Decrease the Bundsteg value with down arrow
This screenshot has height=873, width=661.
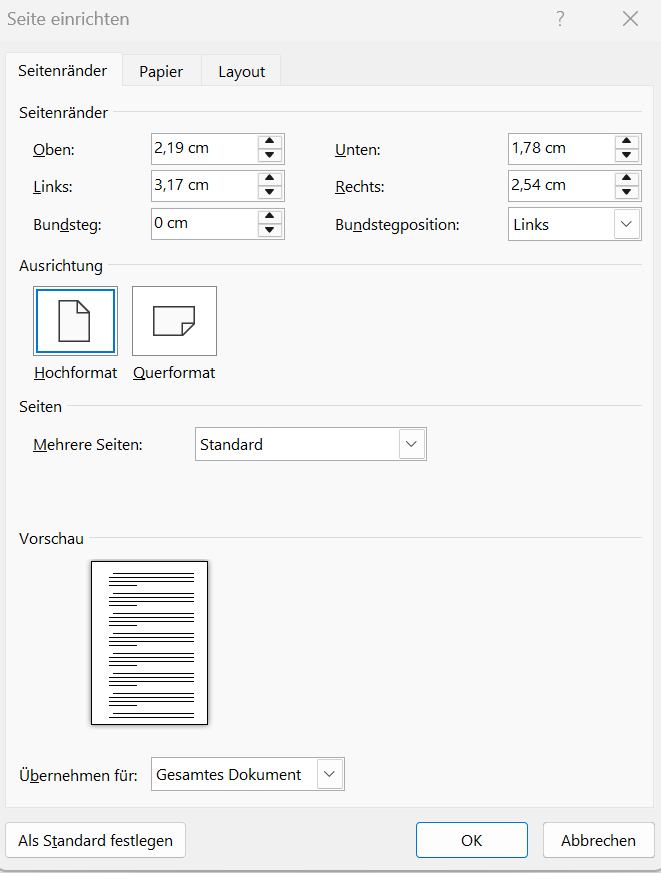tap(270, 230)
